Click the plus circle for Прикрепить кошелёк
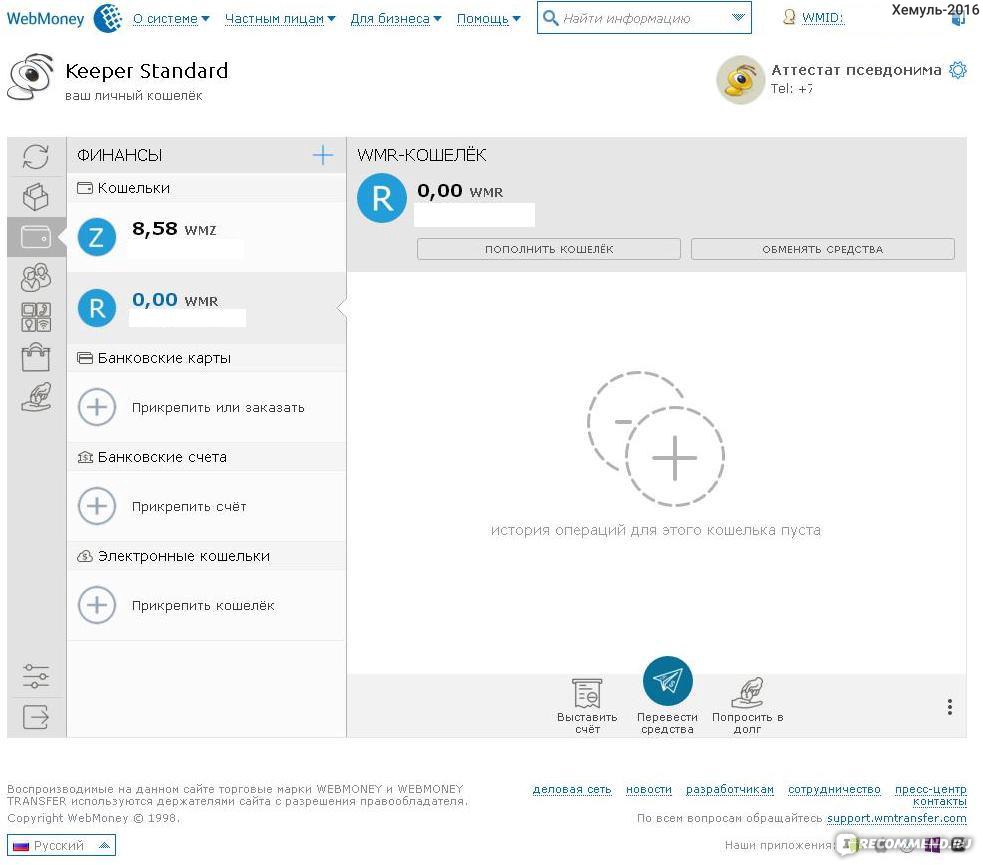 click(97, 605)
